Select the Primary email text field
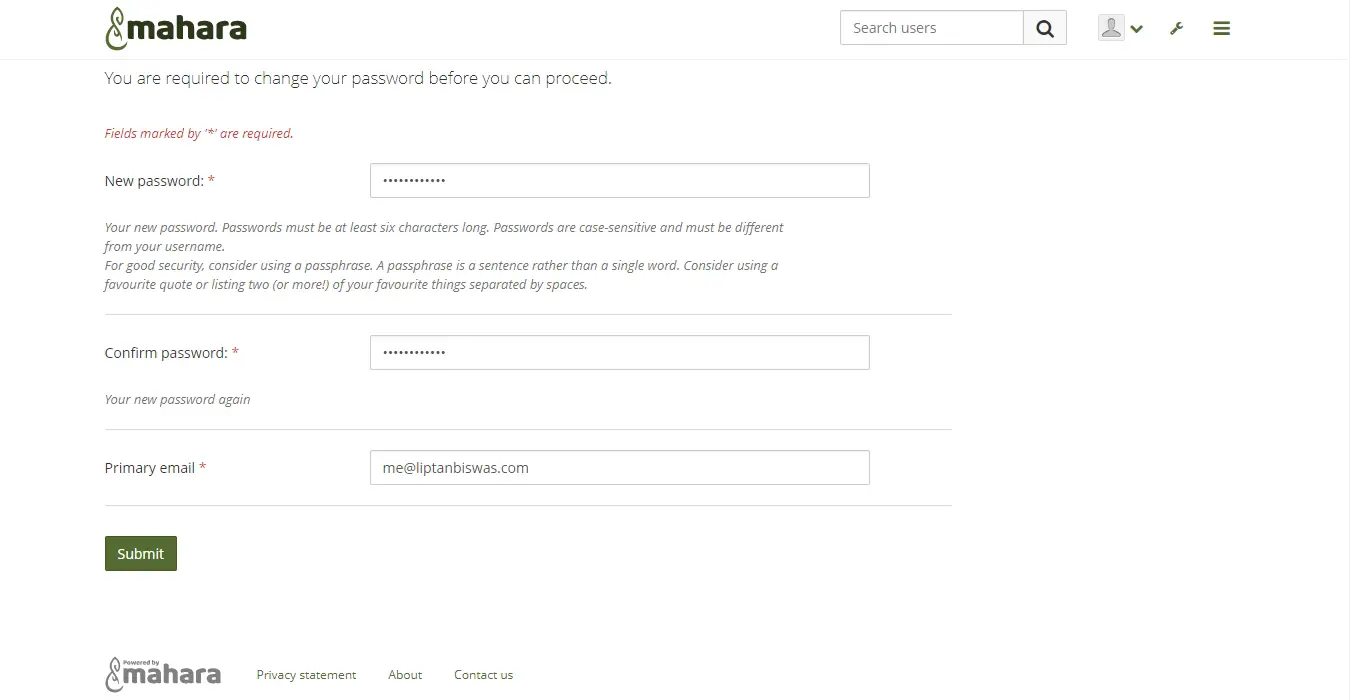This screenshot has height=700, width=1350. [620, 468]
